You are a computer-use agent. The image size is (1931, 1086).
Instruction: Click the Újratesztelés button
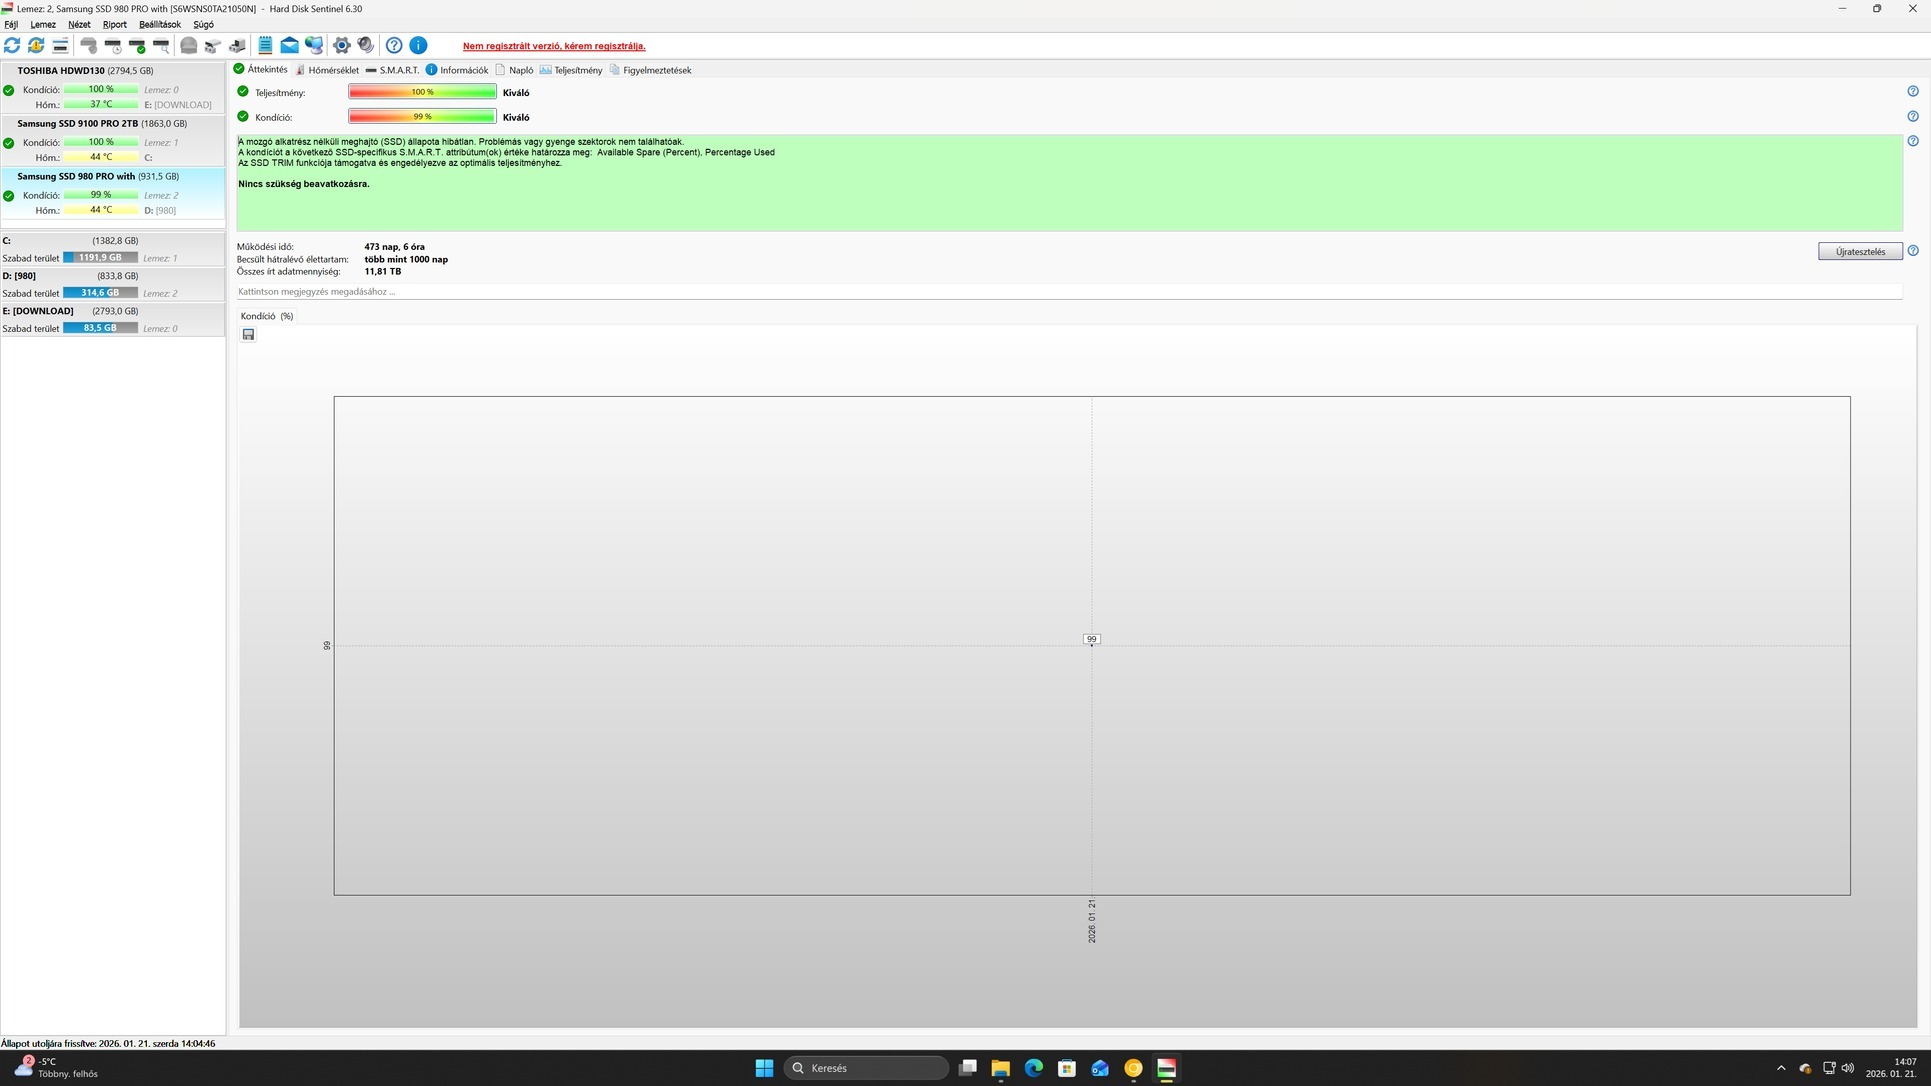click(1859, 252)
